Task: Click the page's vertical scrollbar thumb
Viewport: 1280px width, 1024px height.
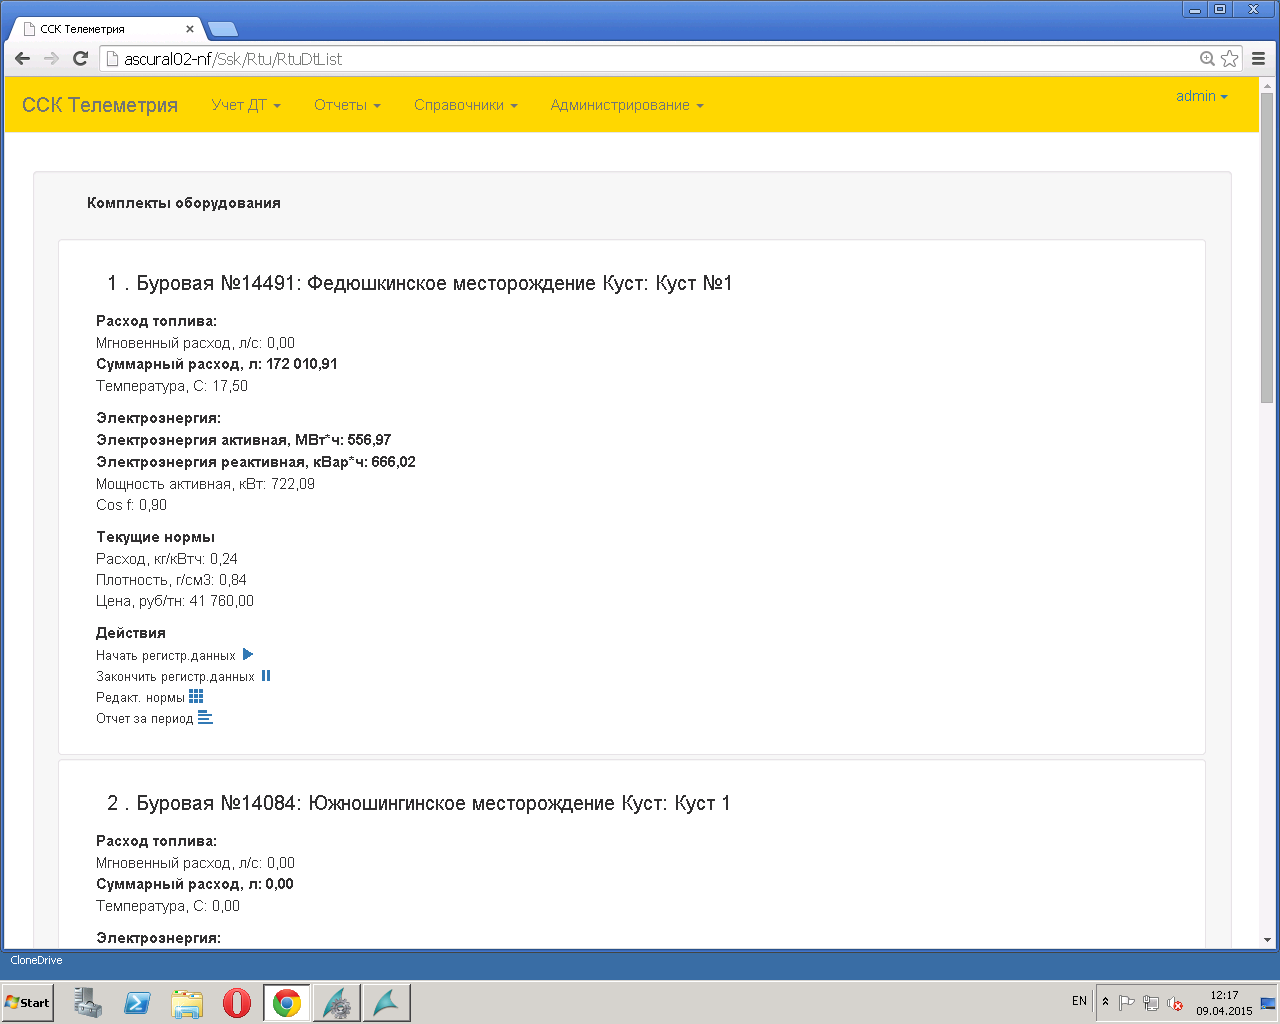Action: 1267,250
